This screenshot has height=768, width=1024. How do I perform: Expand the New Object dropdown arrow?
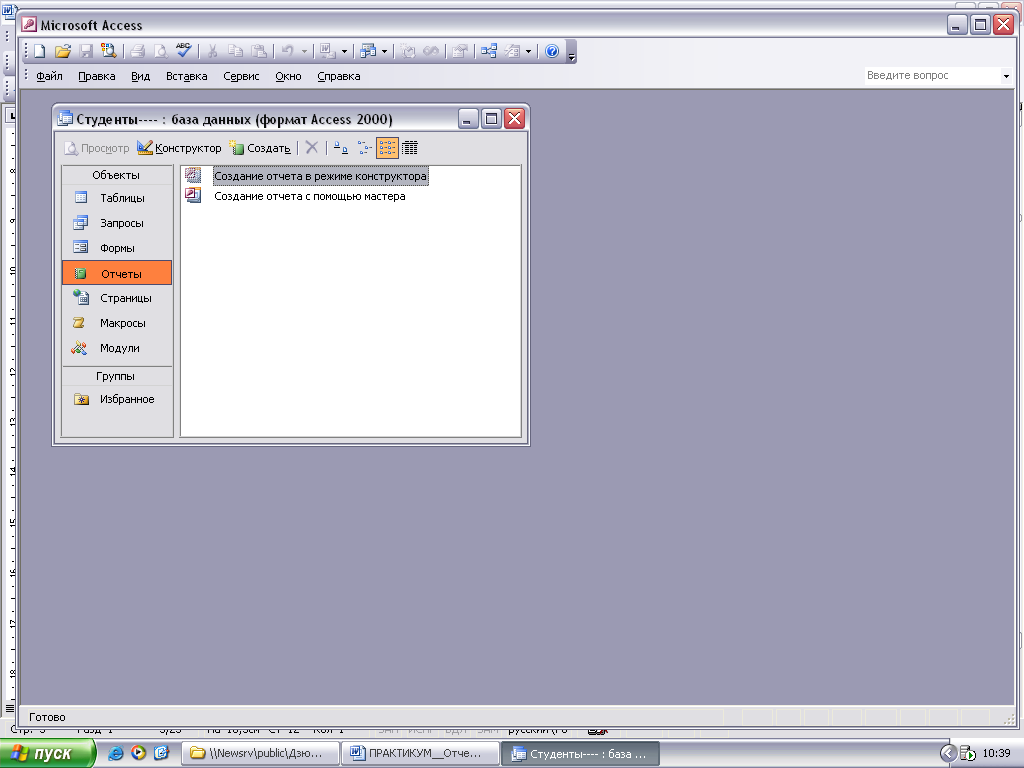pyautogui.click(x=528, y=52)
